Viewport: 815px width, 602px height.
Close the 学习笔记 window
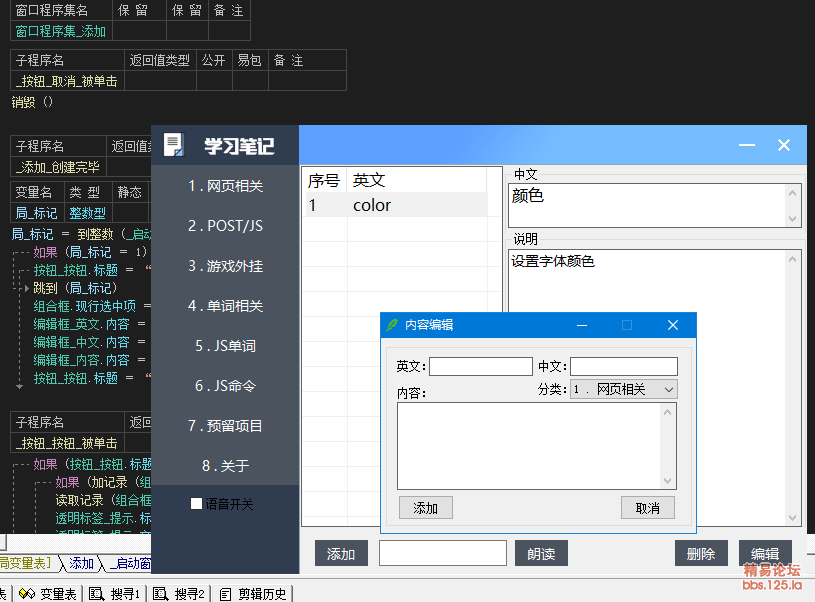point(784,145)
